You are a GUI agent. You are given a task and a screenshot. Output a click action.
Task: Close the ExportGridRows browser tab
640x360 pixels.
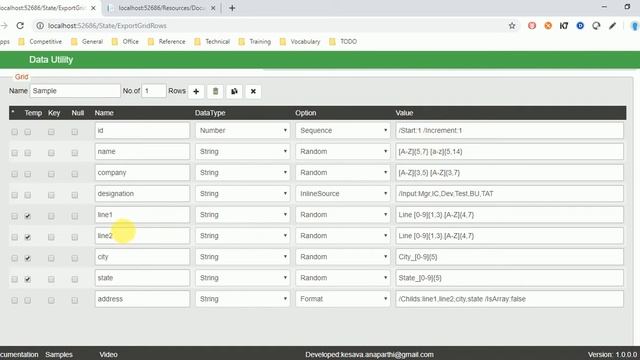pos(93,8)
